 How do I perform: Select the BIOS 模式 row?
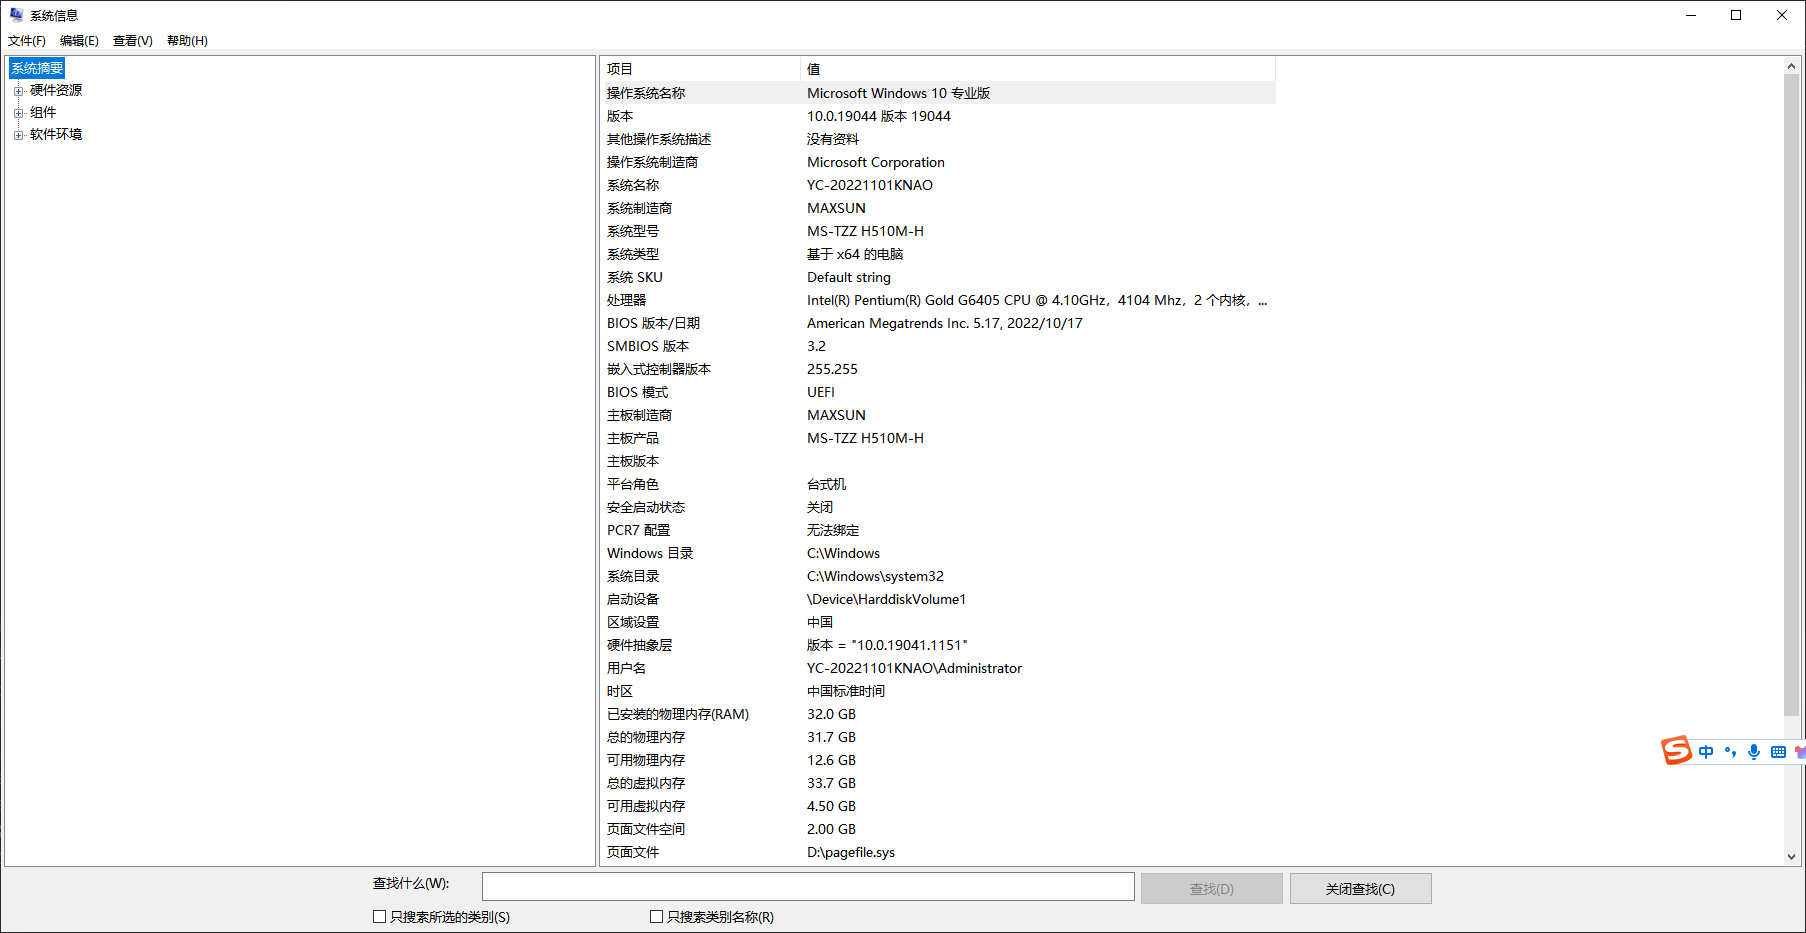[x=938, y=392]
